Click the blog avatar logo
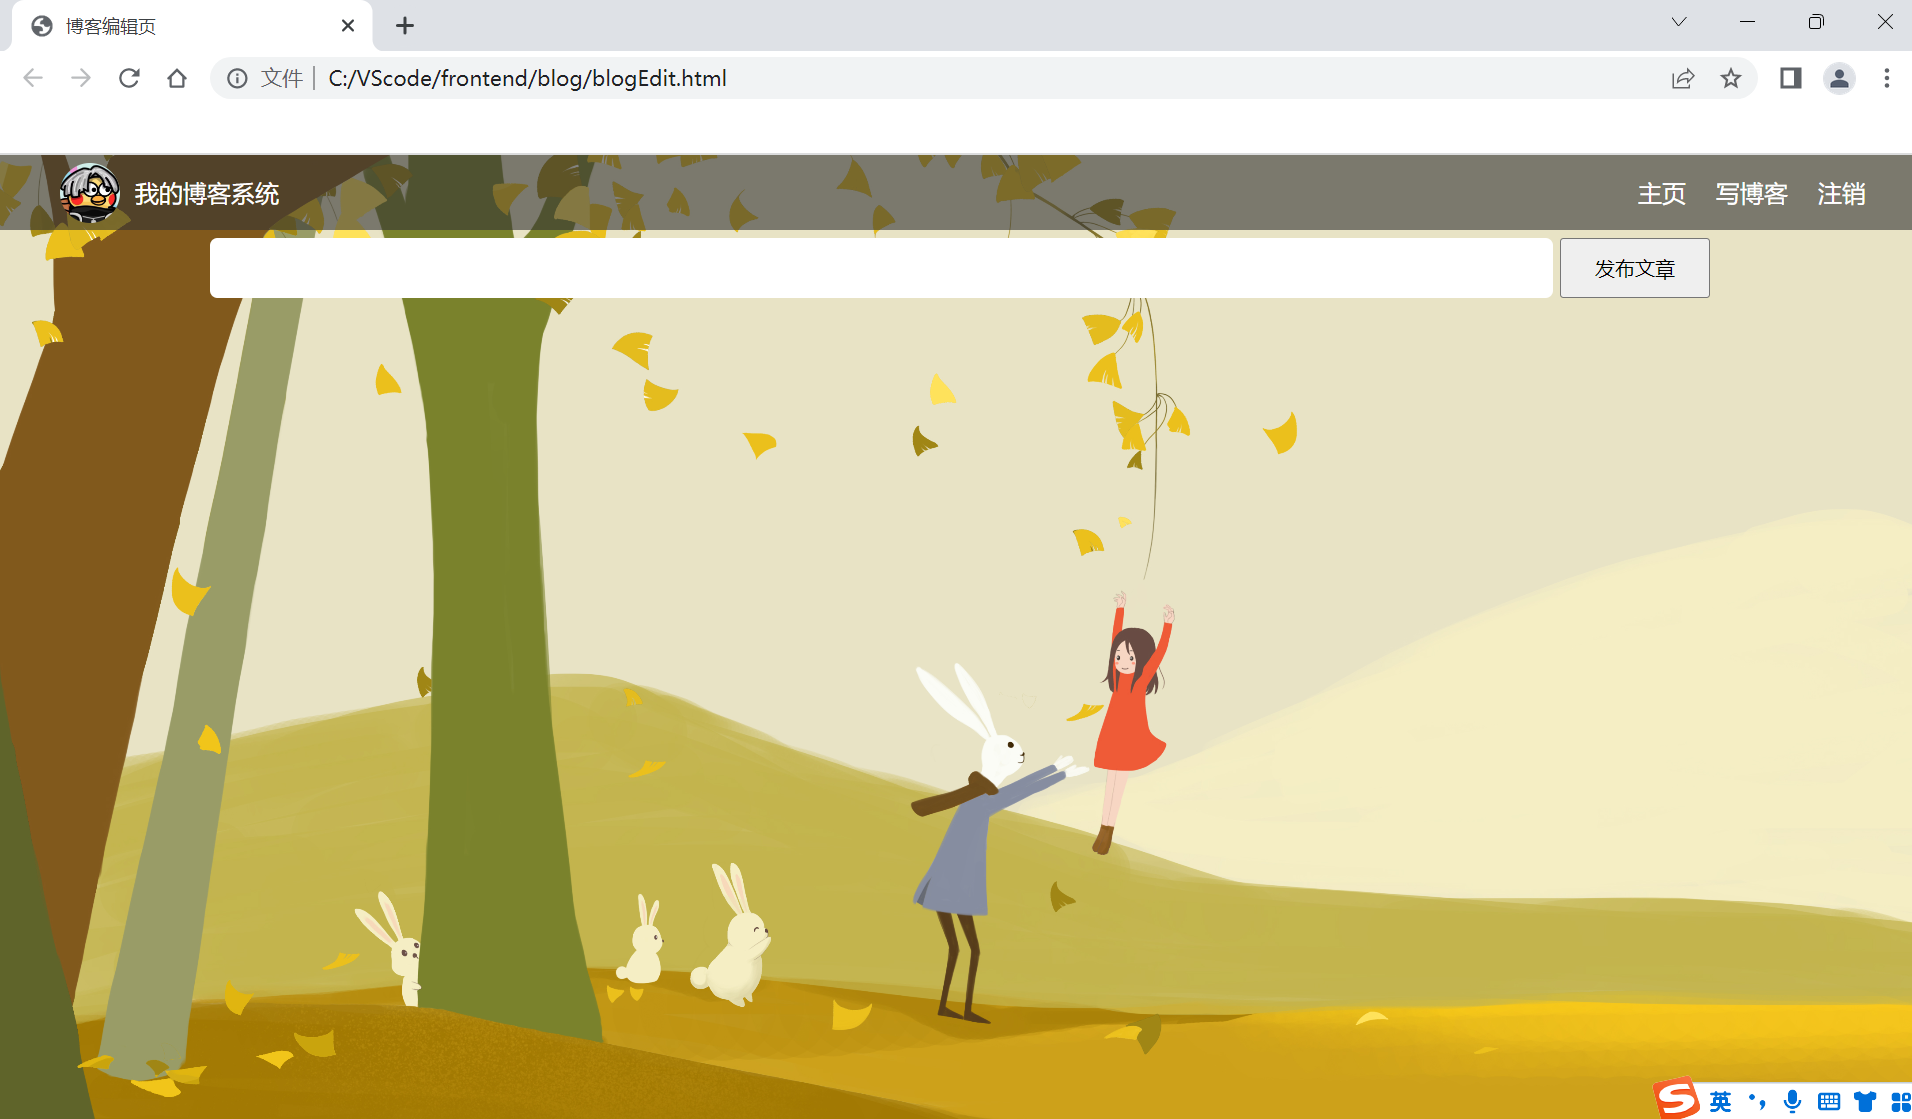1912x1119 pixels. coord(90,193)
